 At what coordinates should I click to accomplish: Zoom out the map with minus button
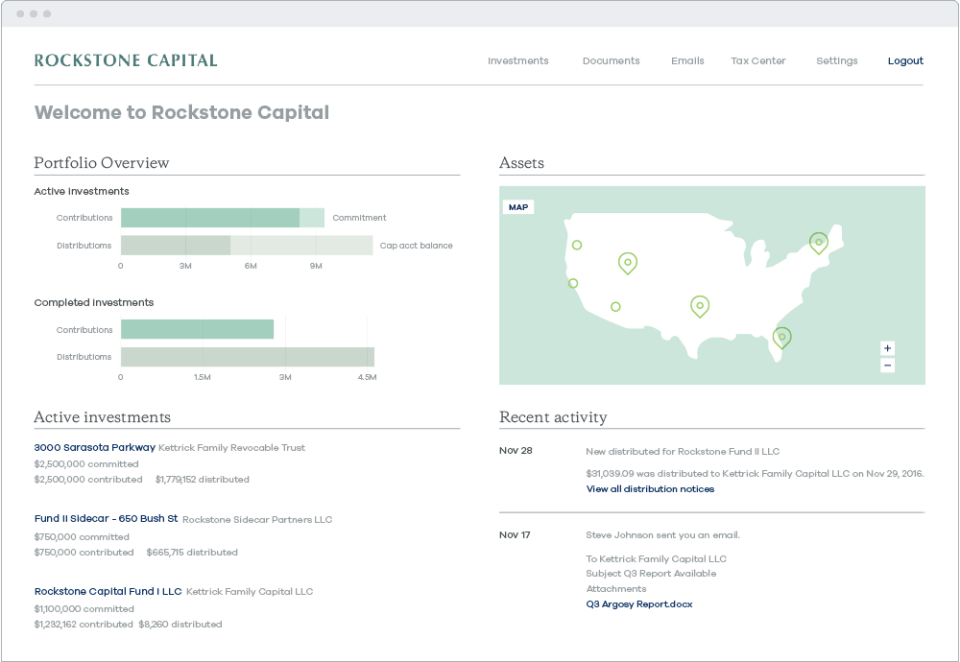[887, 366]
